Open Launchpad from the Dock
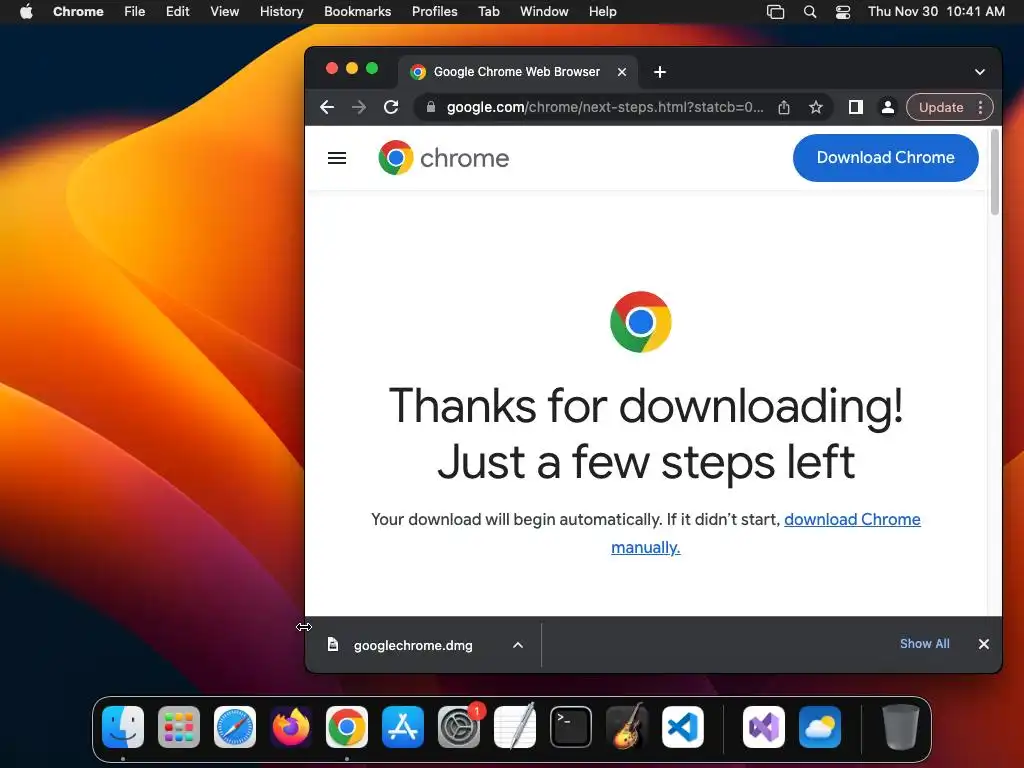 pyautogui.click(x=179, y=727)
